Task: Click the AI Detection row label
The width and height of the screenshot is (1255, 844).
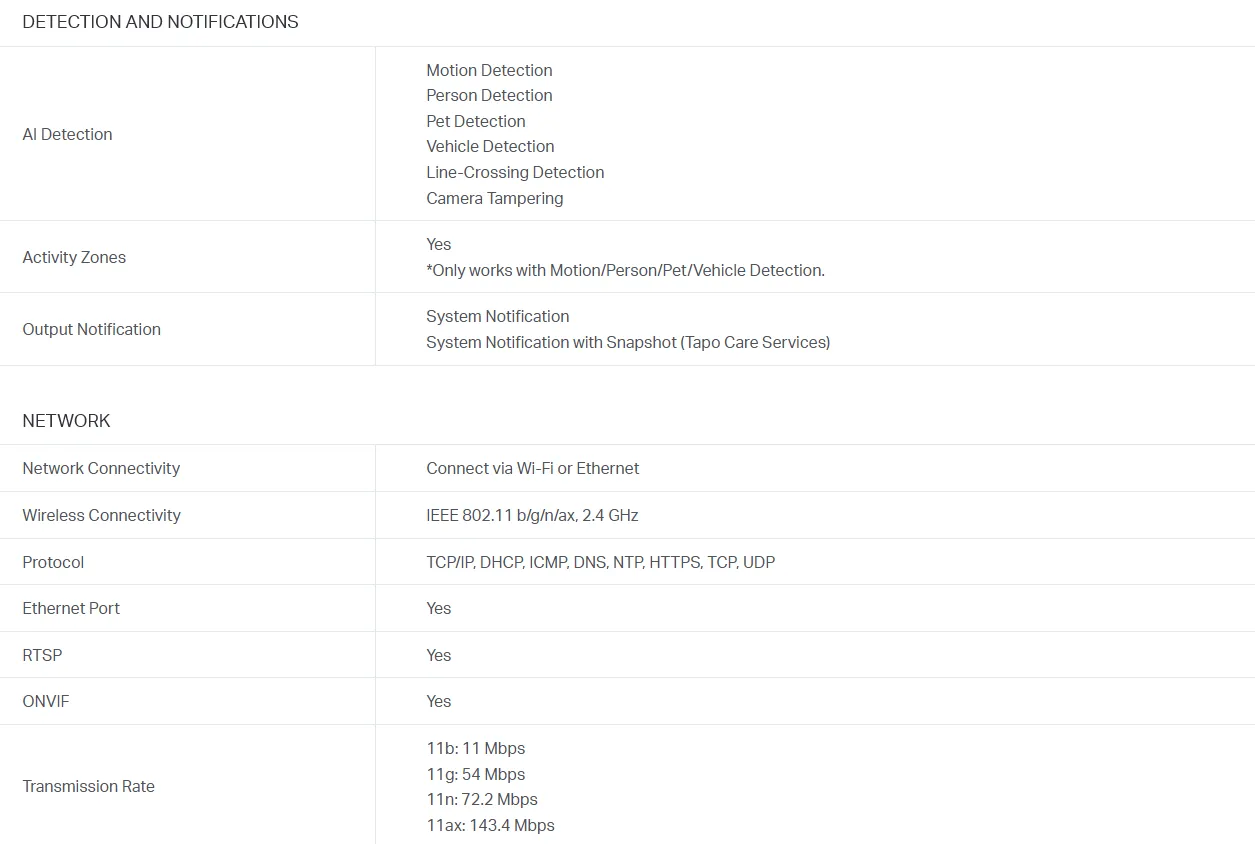Action: [67, 134]
